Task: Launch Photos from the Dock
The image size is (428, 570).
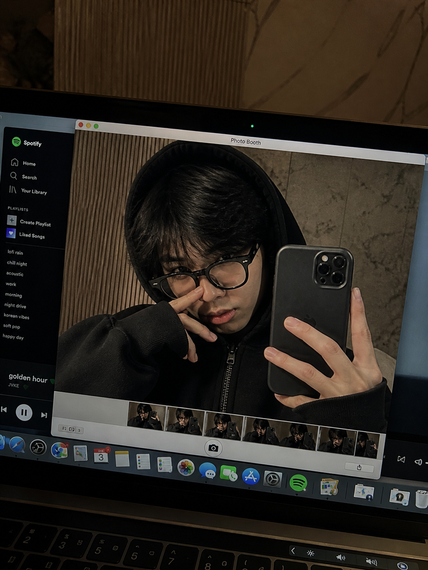Action: (186, 467)
